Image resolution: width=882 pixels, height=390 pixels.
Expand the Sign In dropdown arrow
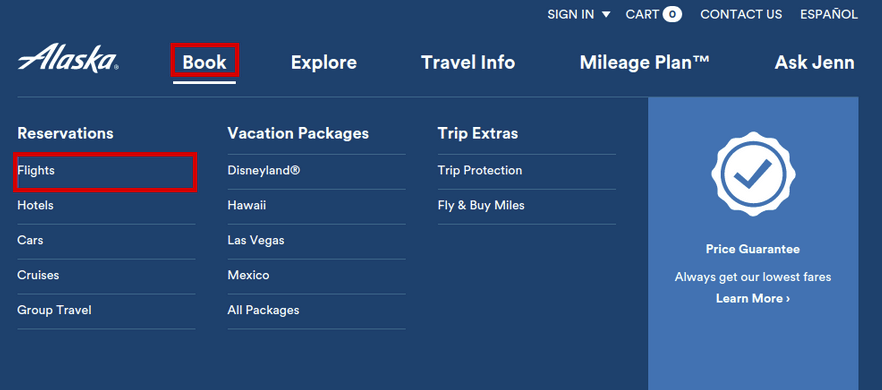point(606,15)
